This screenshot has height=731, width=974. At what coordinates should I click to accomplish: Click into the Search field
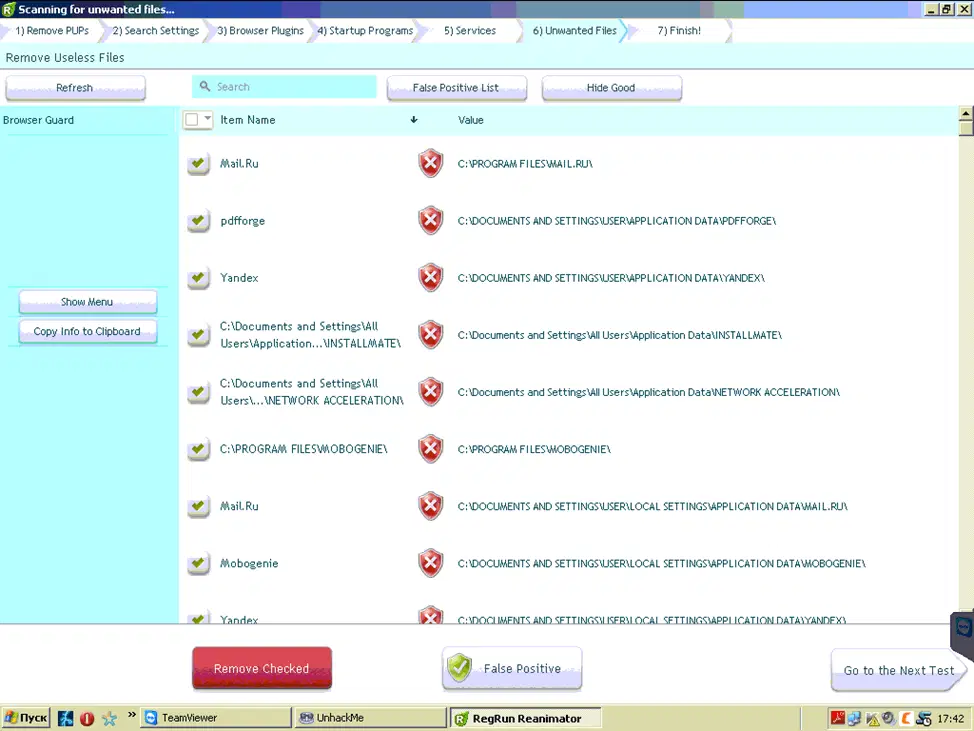click(x=284, y=86)
